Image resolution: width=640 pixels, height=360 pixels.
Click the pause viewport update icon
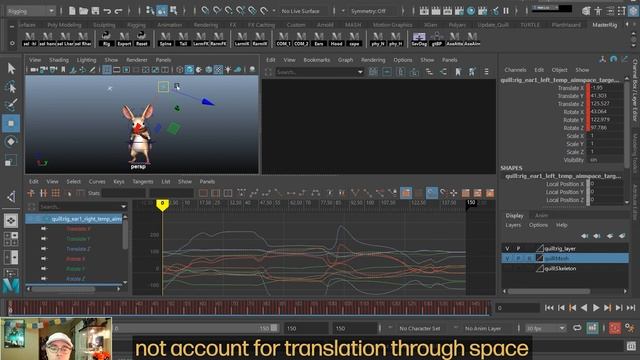[506, 11]
